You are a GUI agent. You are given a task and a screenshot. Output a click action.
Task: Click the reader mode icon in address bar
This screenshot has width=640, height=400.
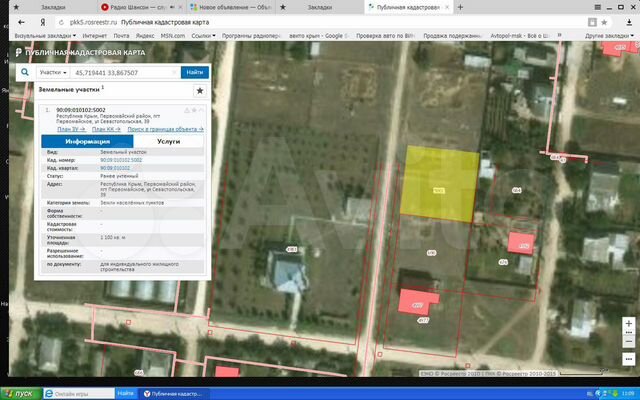592,22
